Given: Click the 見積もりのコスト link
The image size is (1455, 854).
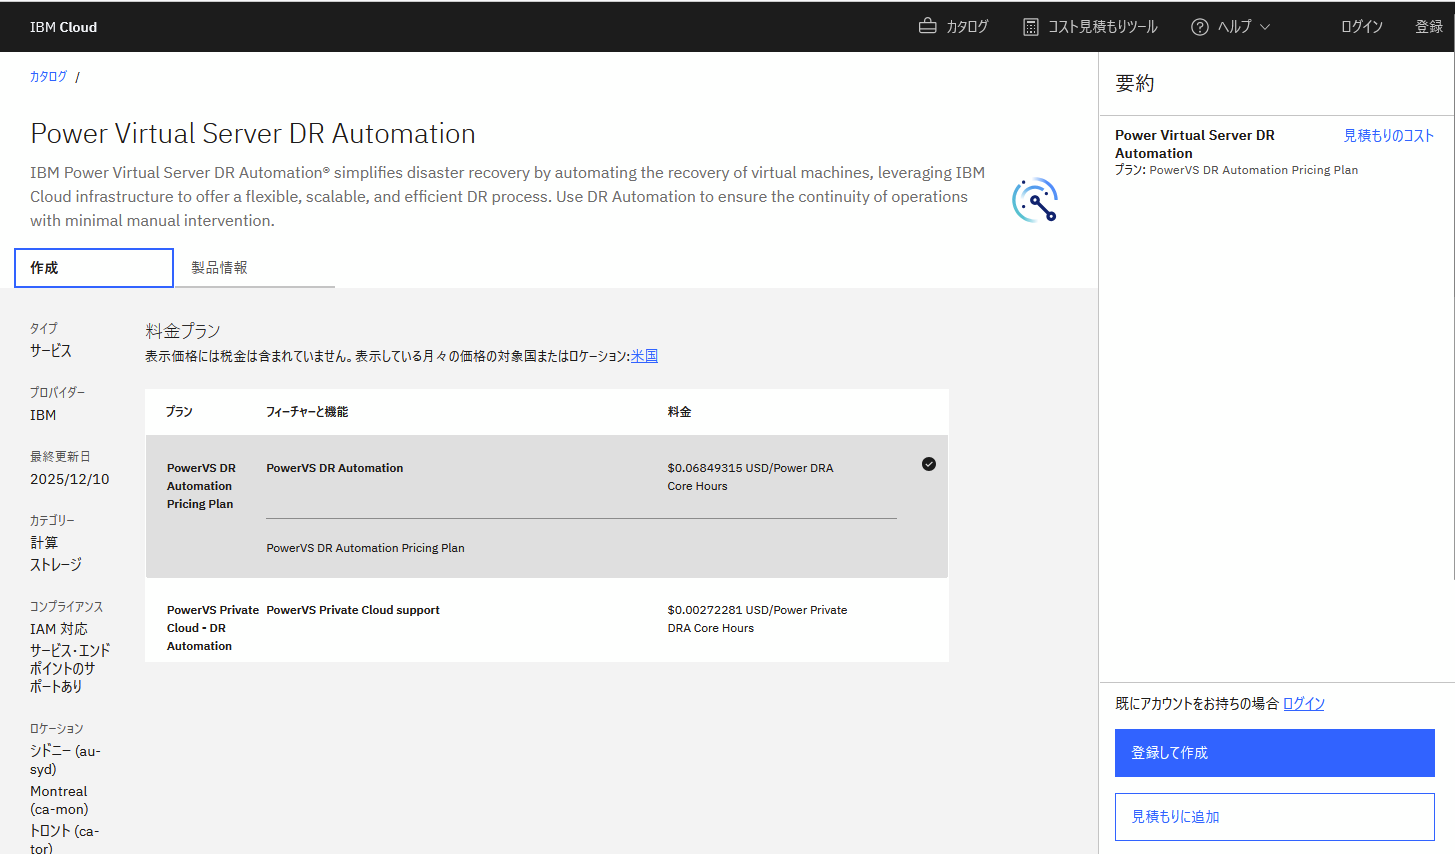Looking at the screenshot, I should 1389,135.
